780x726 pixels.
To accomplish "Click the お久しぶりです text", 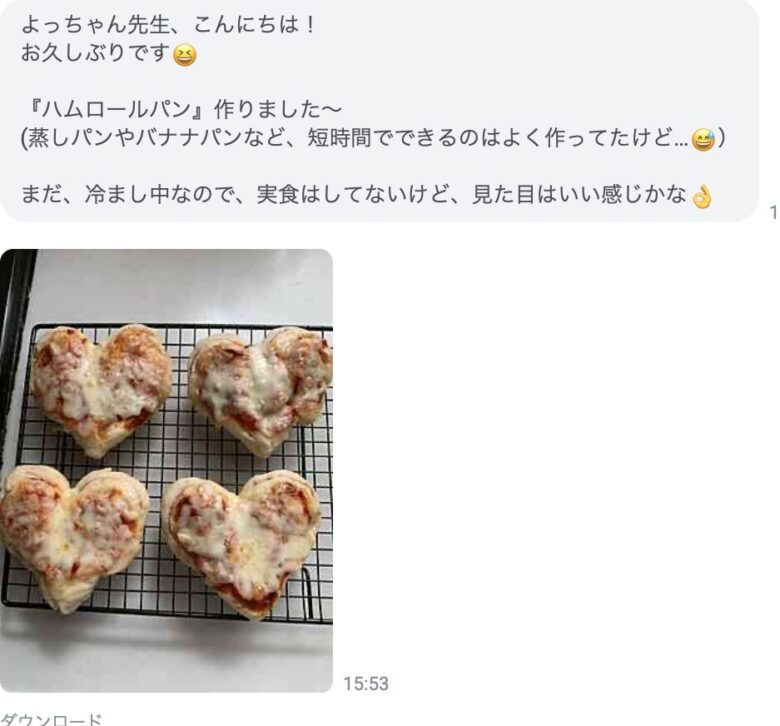I will tap(95, 53).
